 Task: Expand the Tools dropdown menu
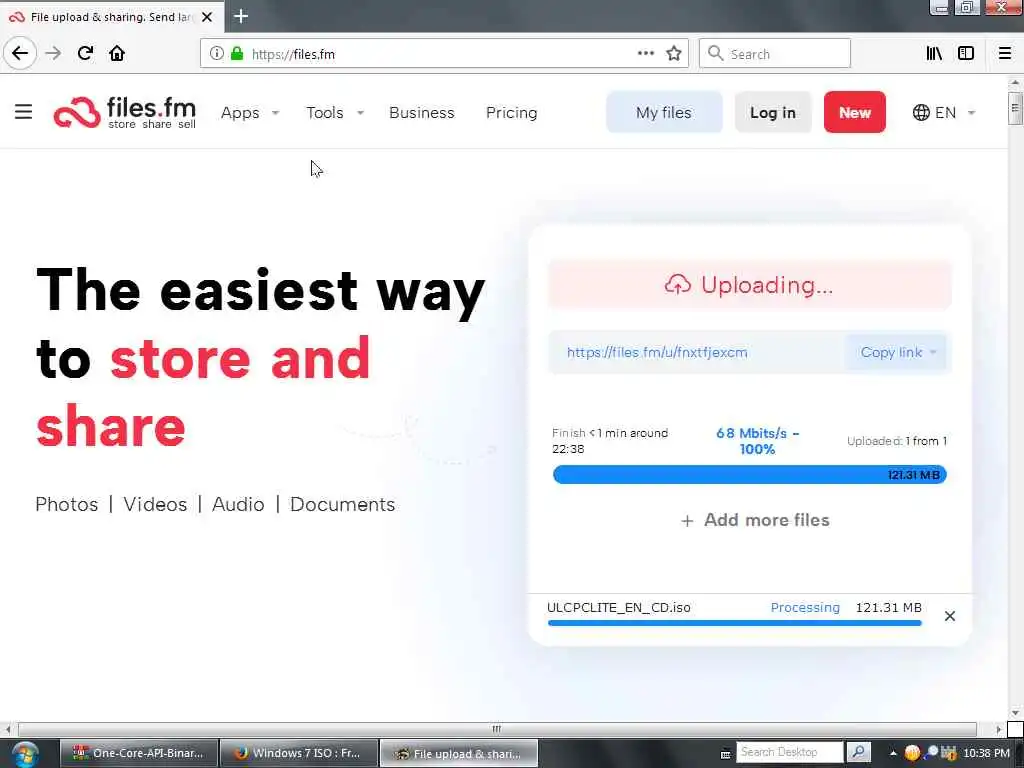coord(335,113)
